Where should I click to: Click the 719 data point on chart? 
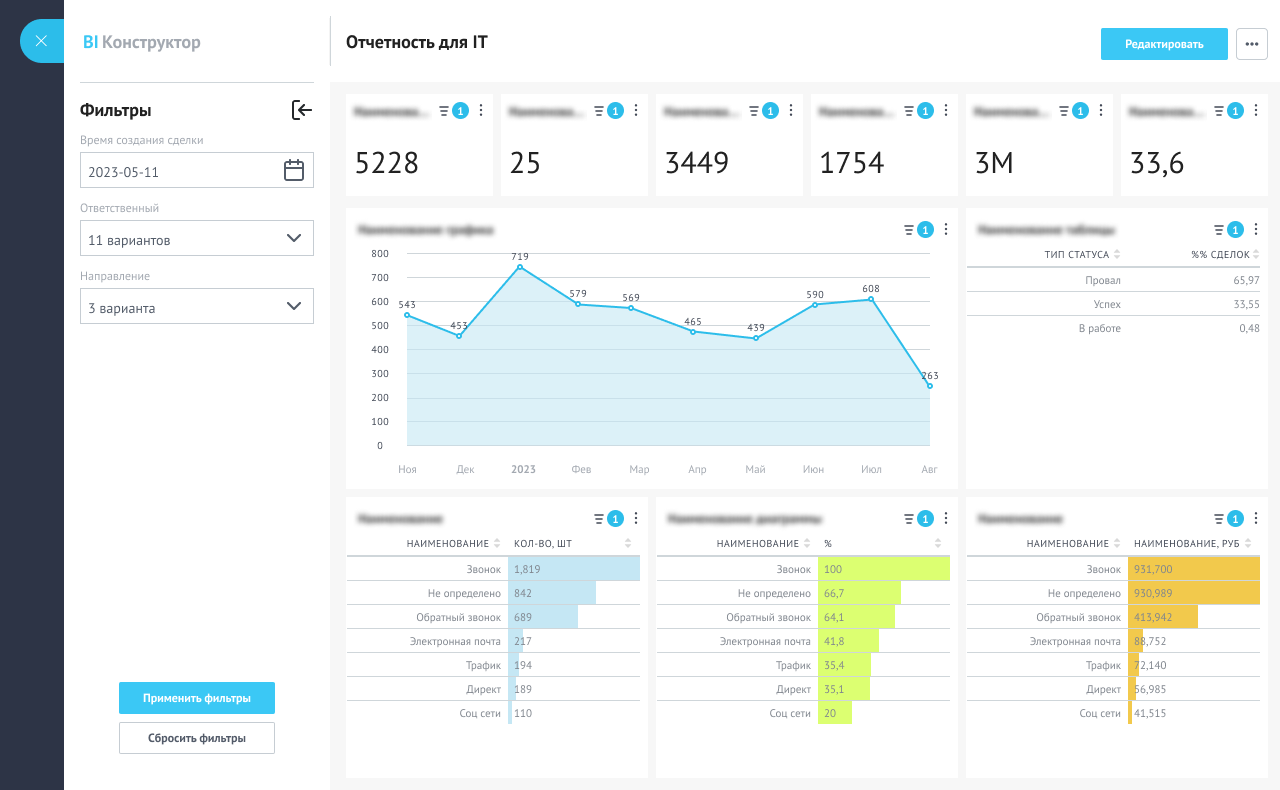click(x=520, y=267)
